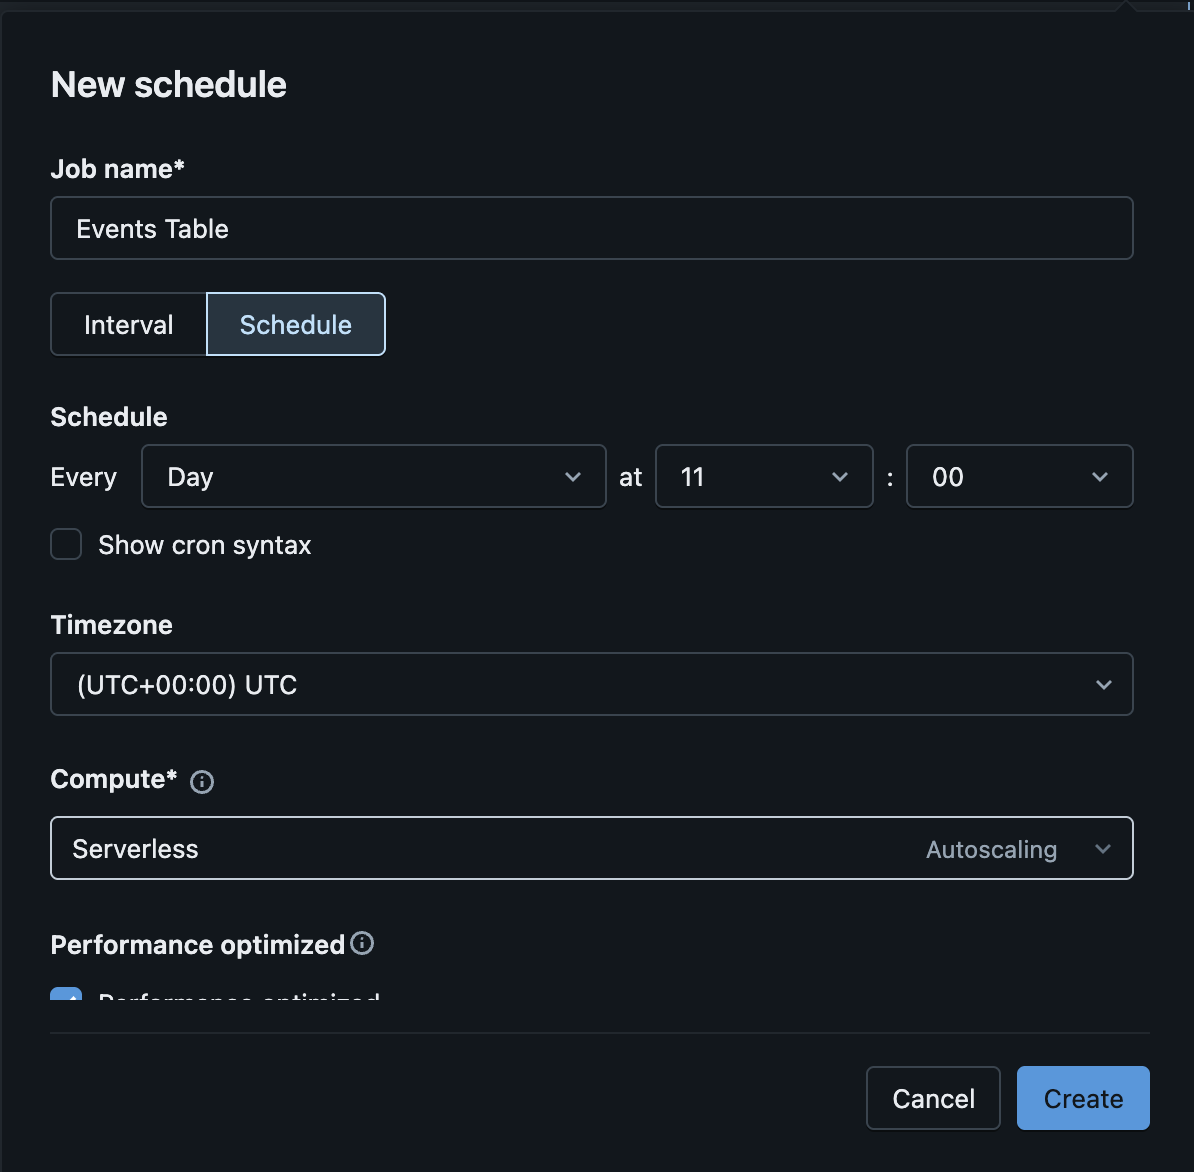1194x1172 pixels.
Task: Open the hour dropdown showing 11
Action: pos(764,477)
